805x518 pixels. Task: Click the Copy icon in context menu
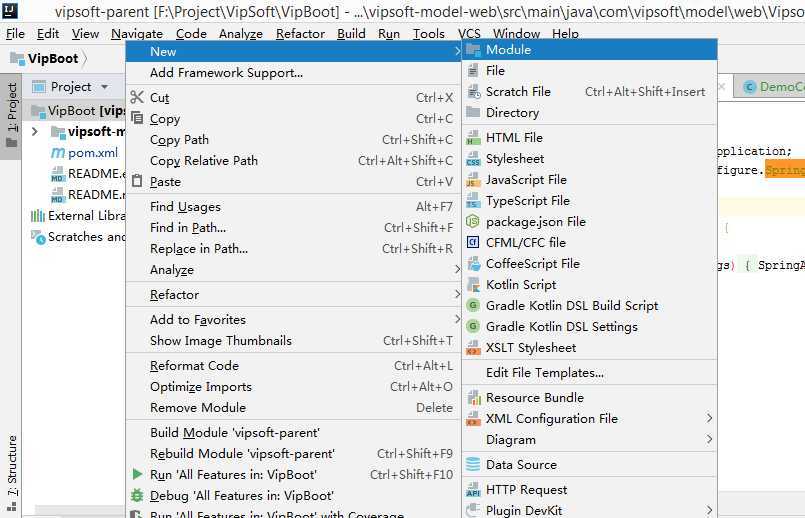[x=137, y=118]
